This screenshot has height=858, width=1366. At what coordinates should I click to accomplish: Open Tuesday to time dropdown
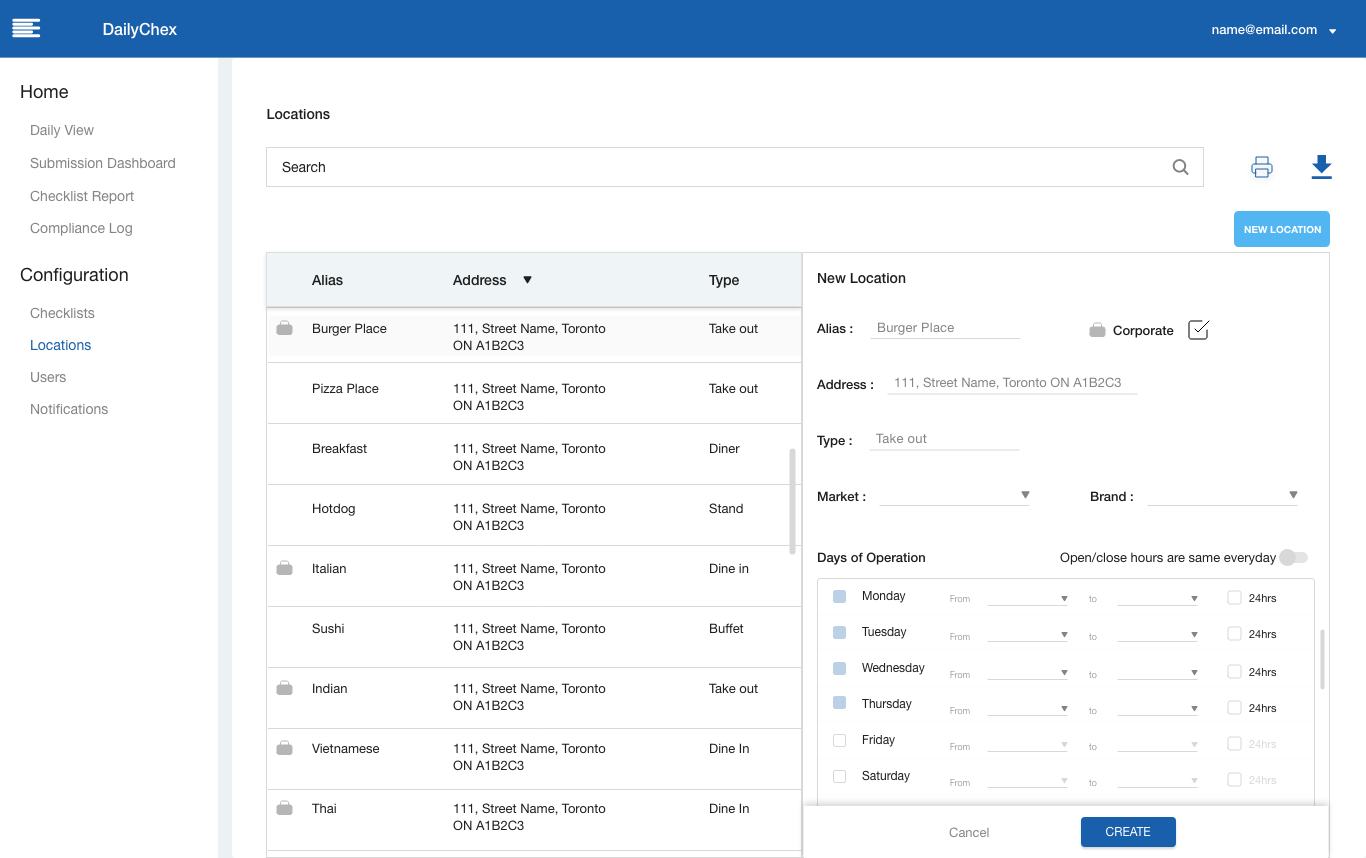pos(1158,634)
